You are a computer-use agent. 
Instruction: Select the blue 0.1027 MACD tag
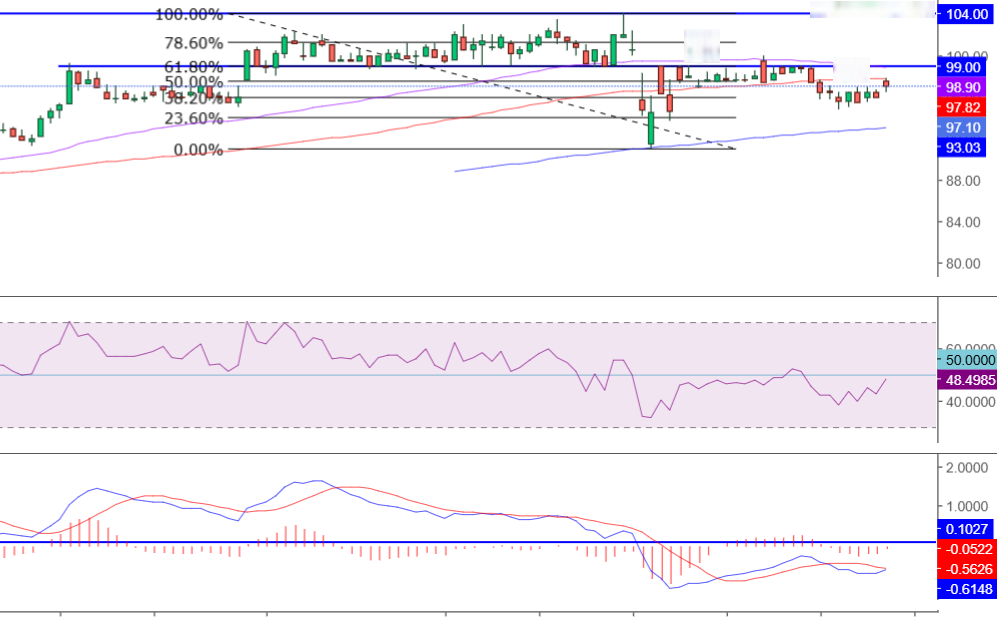[x=967, y=528]
